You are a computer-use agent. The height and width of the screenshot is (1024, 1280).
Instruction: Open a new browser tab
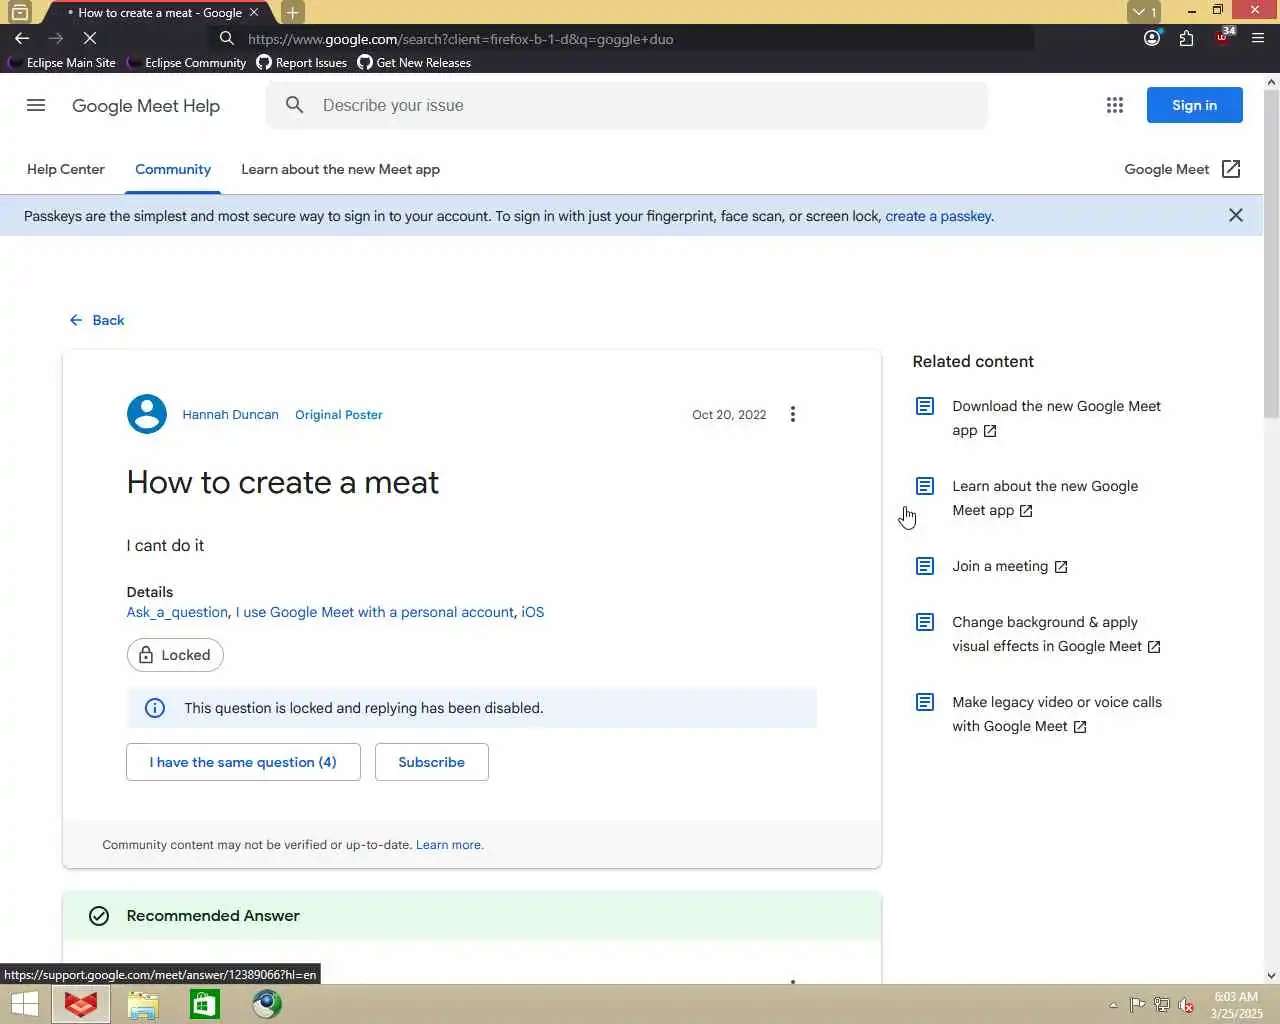pos(292,12)
